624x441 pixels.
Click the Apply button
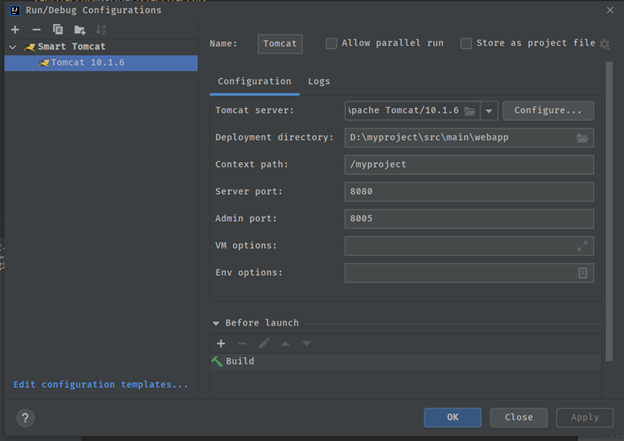click(x=585, y=417)
